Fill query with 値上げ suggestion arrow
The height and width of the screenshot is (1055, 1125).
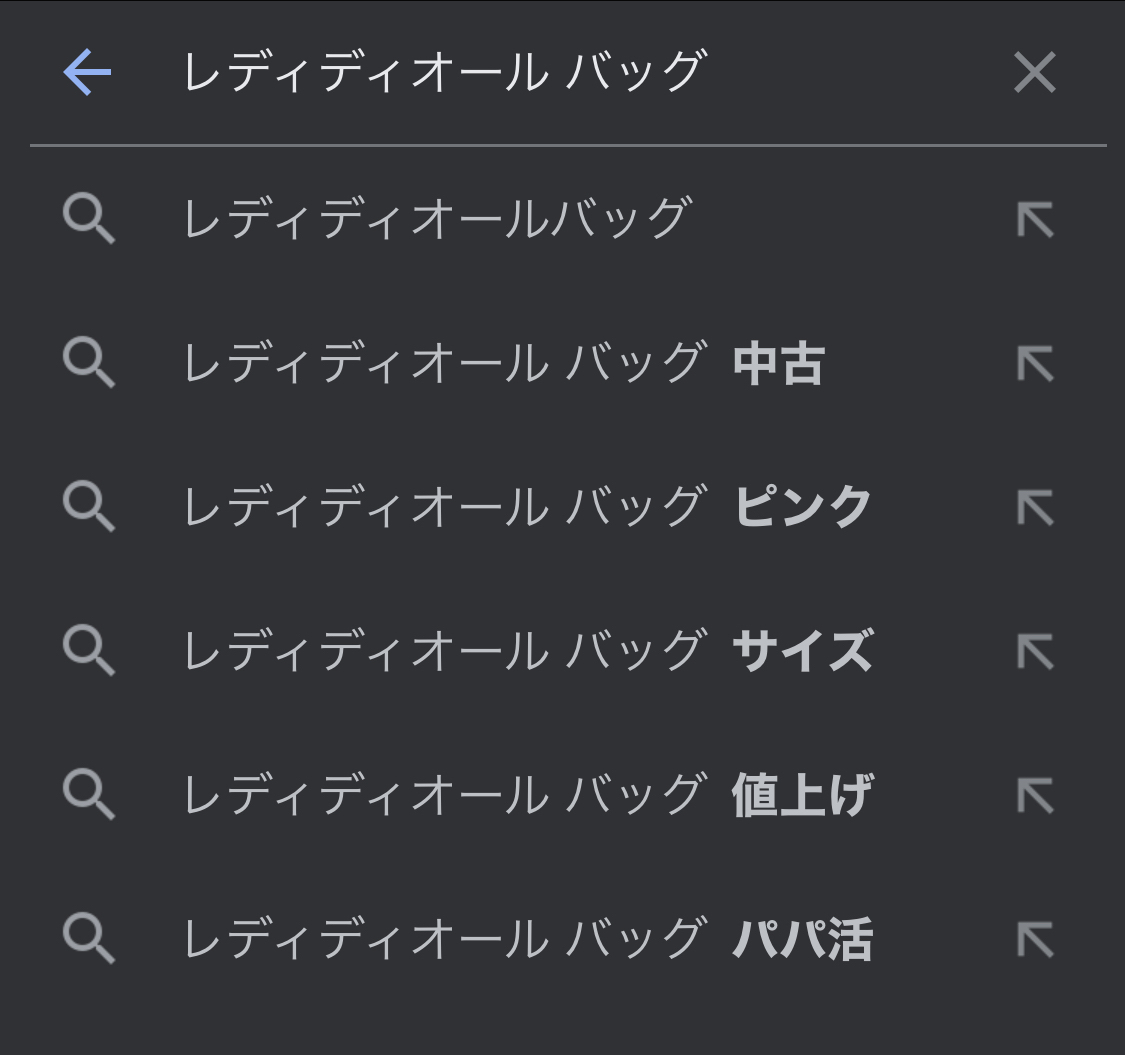[x=1035, y=795]
